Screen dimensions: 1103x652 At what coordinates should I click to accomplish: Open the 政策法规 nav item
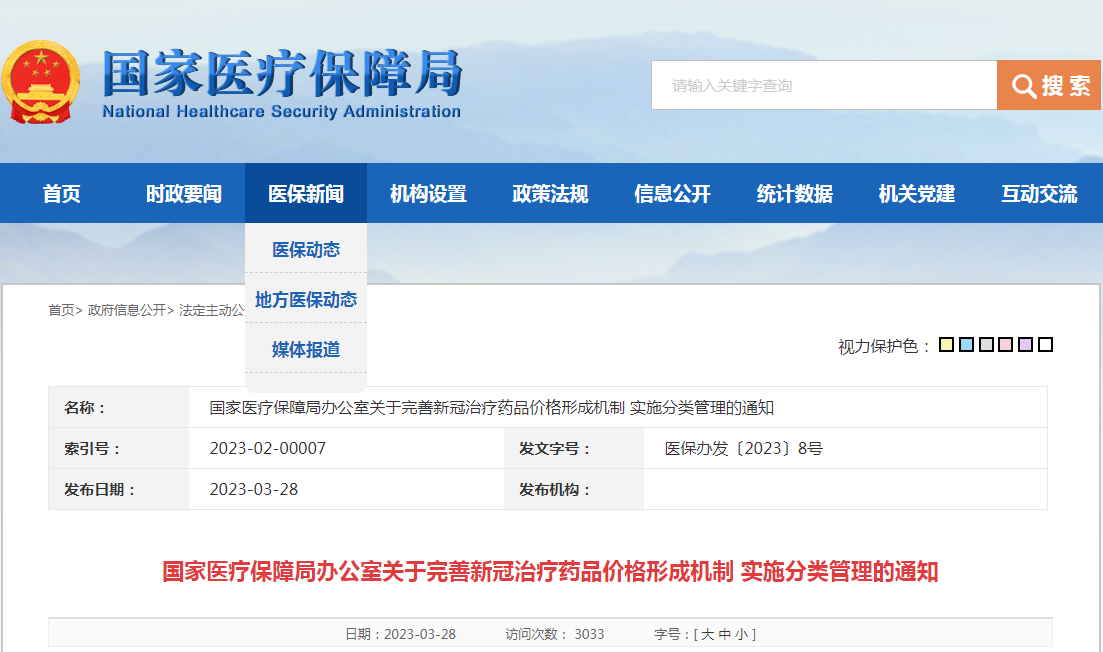pyautogui.click(x=550, y=193)
